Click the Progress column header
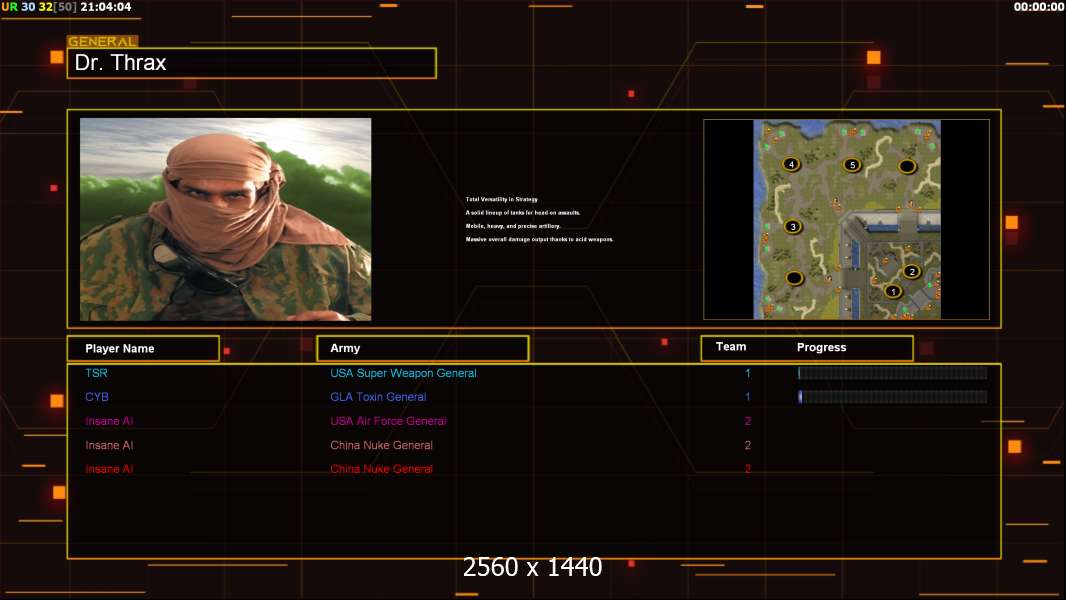The width and height of the screenshot is (1066, 600). point(821,348)
